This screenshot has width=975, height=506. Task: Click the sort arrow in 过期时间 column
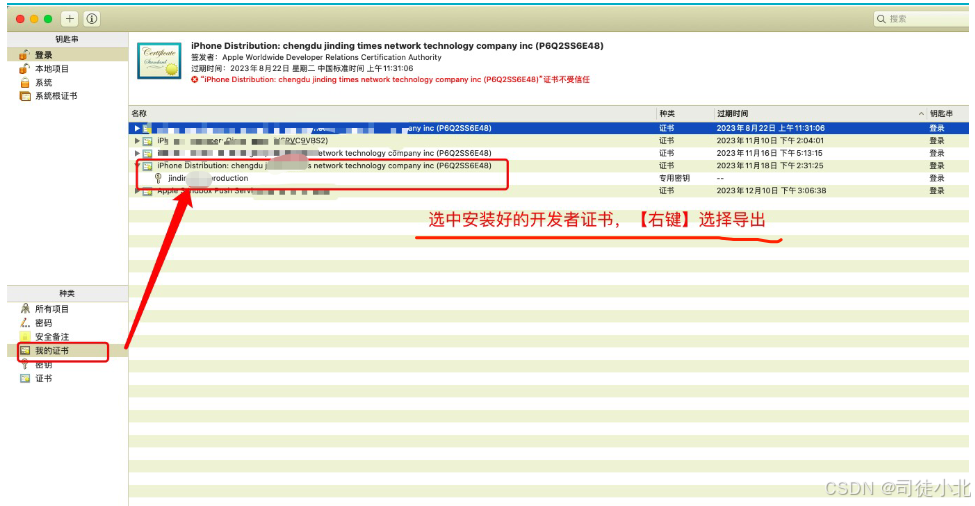click(x=921, y=113)
